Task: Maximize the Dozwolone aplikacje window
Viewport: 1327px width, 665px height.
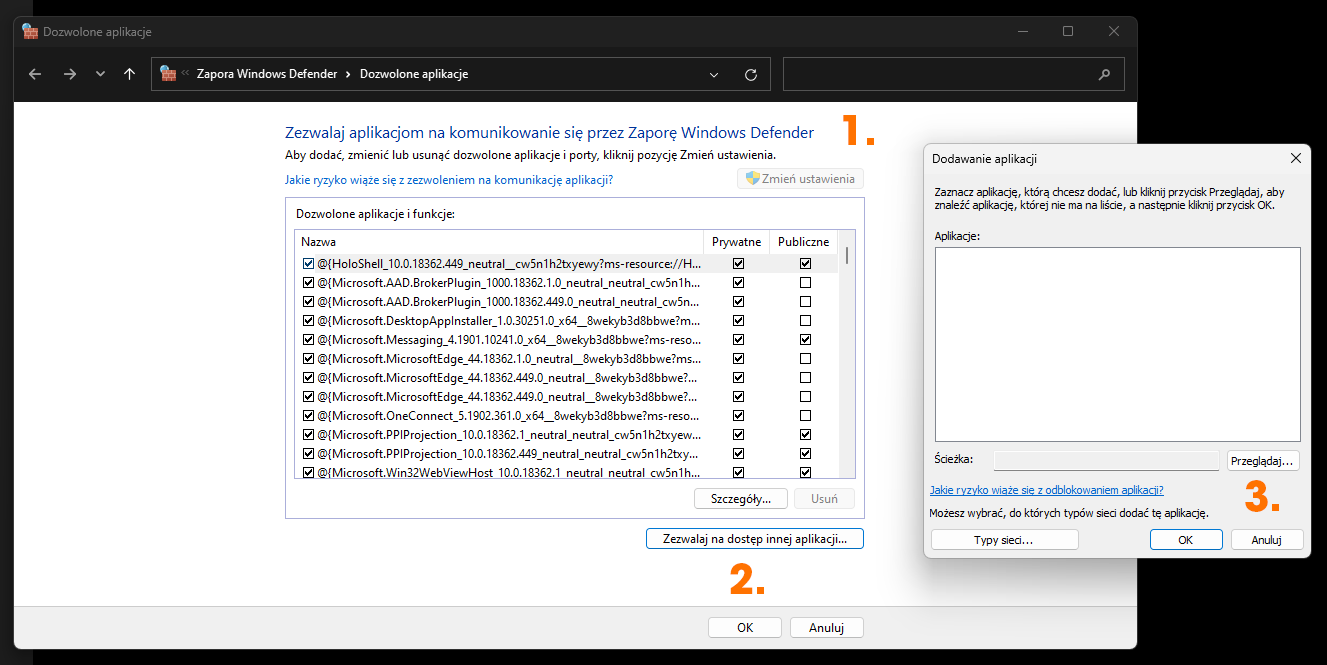Action: tap(1068, 31)
